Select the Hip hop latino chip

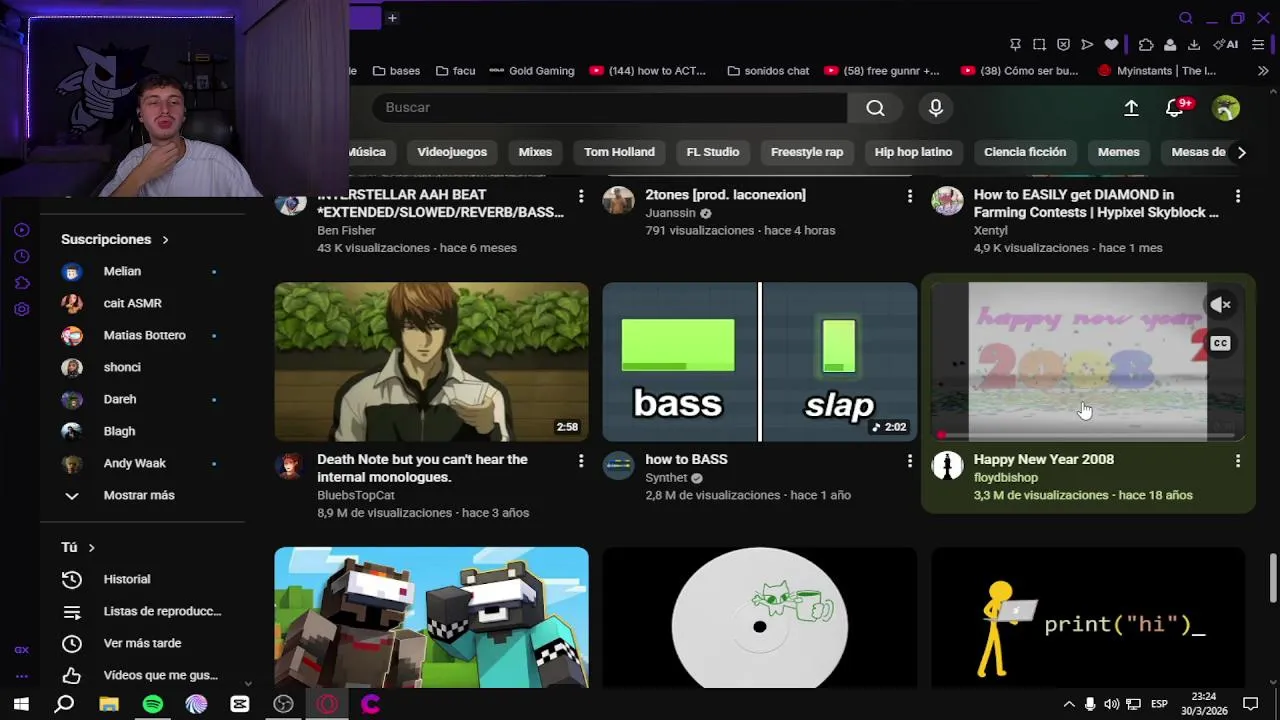tap(913, 152)
